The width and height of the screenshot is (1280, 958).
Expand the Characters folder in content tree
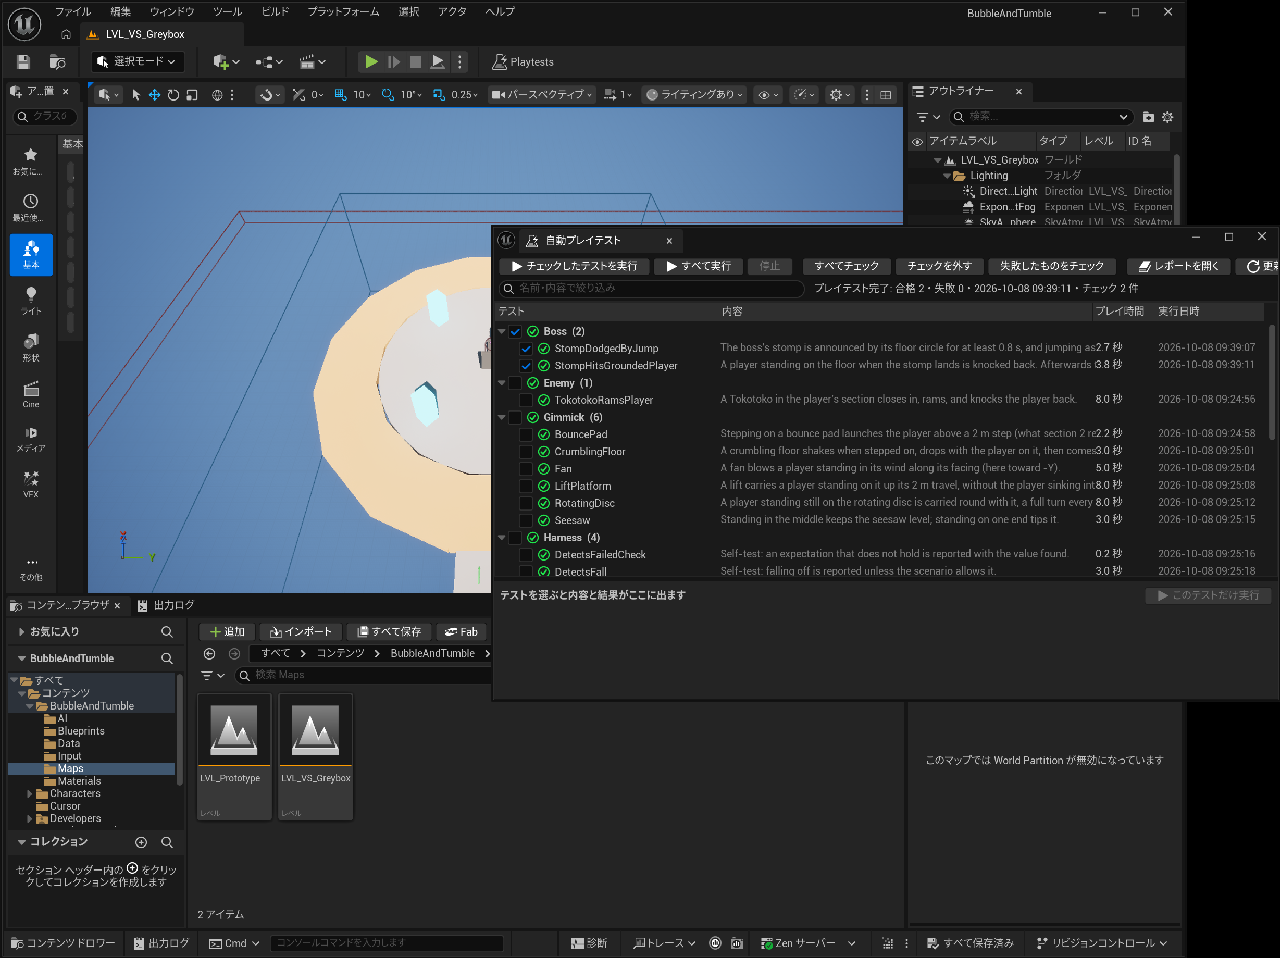pos(30,794)
